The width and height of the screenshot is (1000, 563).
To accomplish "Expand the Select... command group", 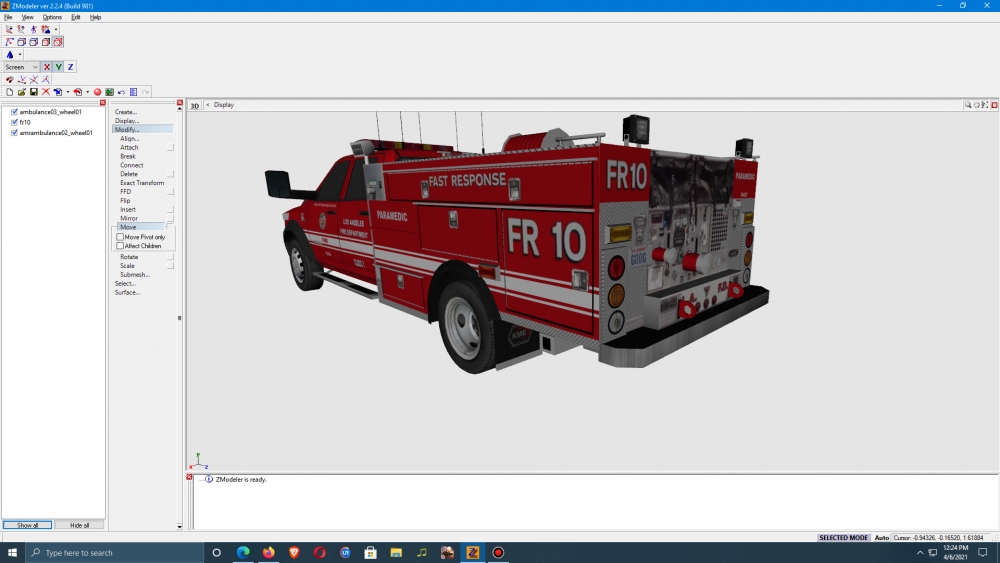I will click(125, 283).
